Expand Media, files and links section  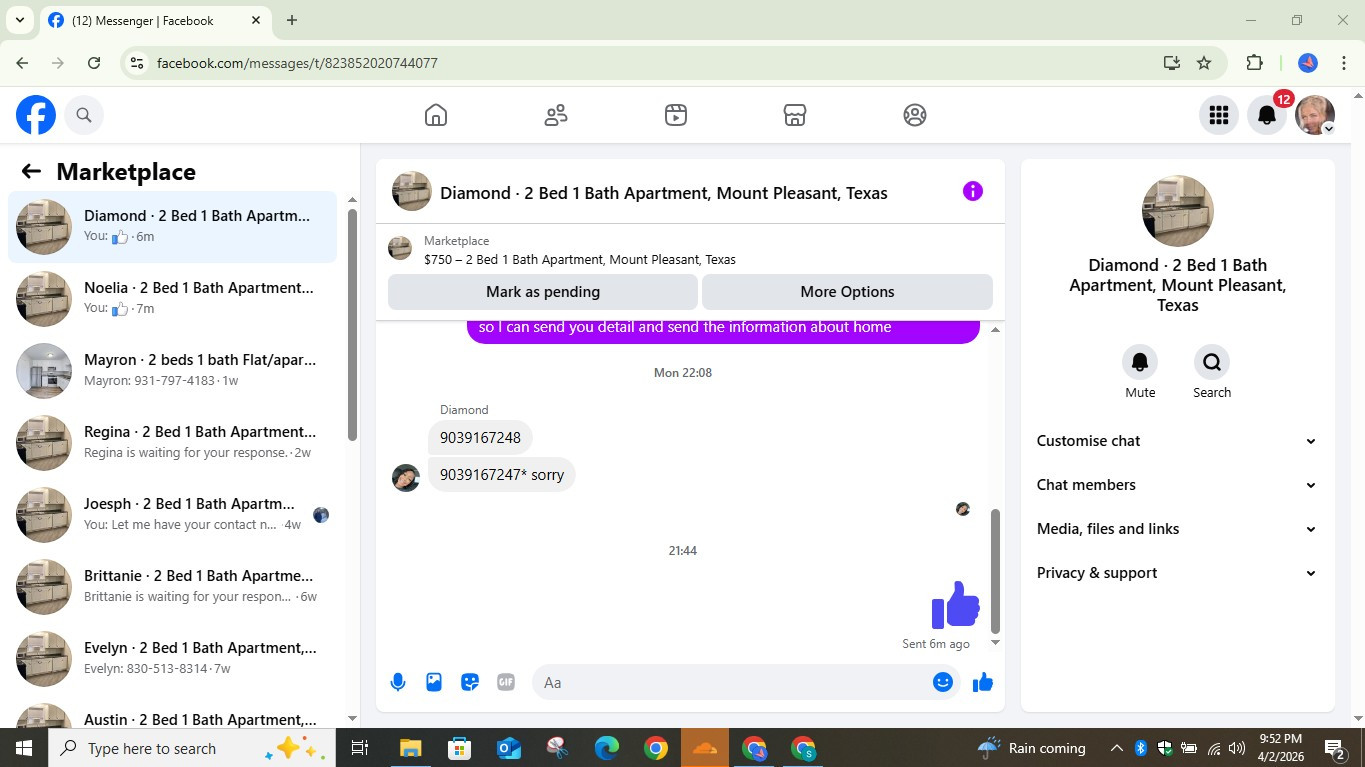click(1177, 529)
